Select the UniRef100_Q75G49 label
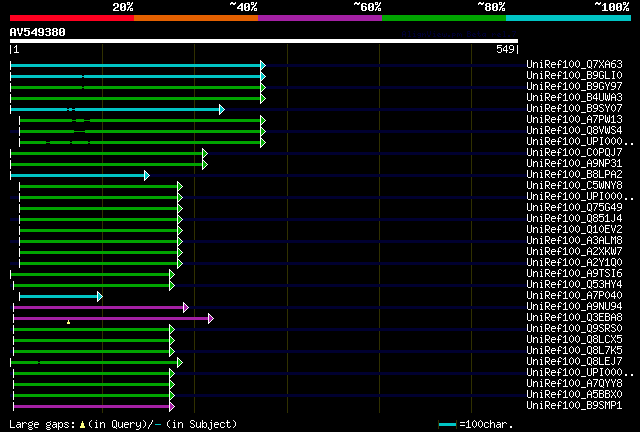 [574, 208]
